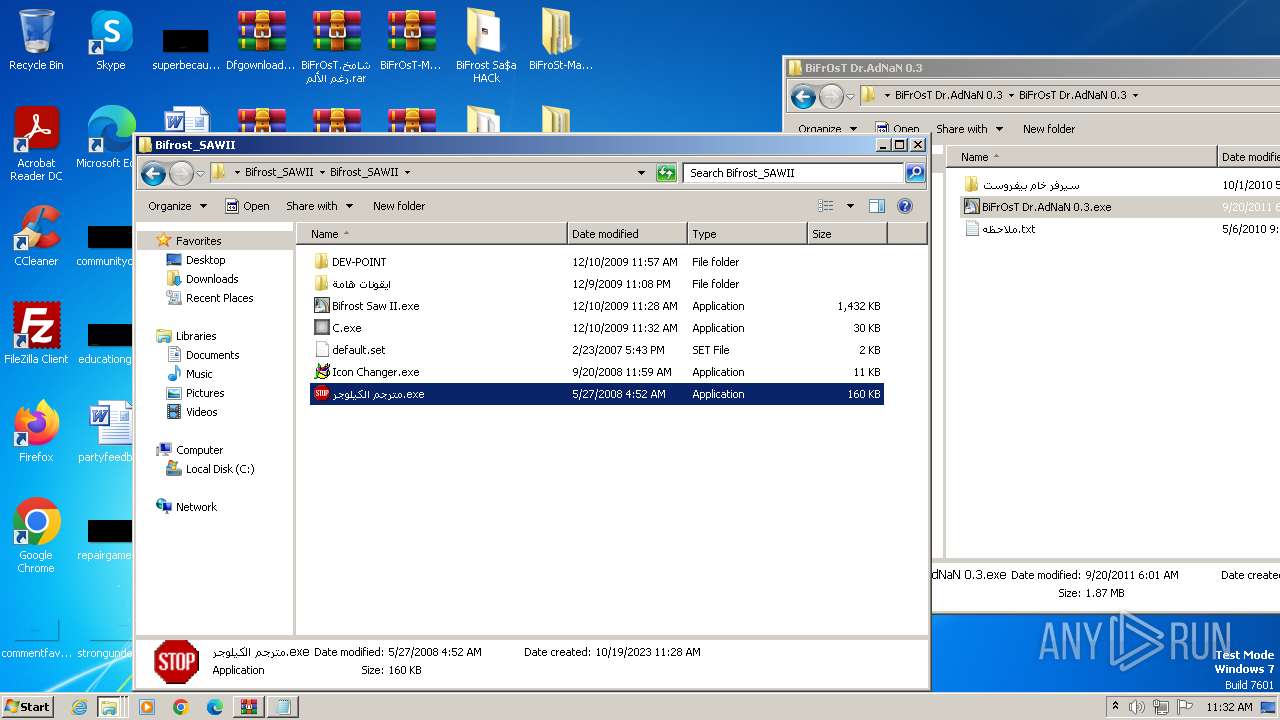Select Recent Places in navigation pane

(x=219, y=298)
